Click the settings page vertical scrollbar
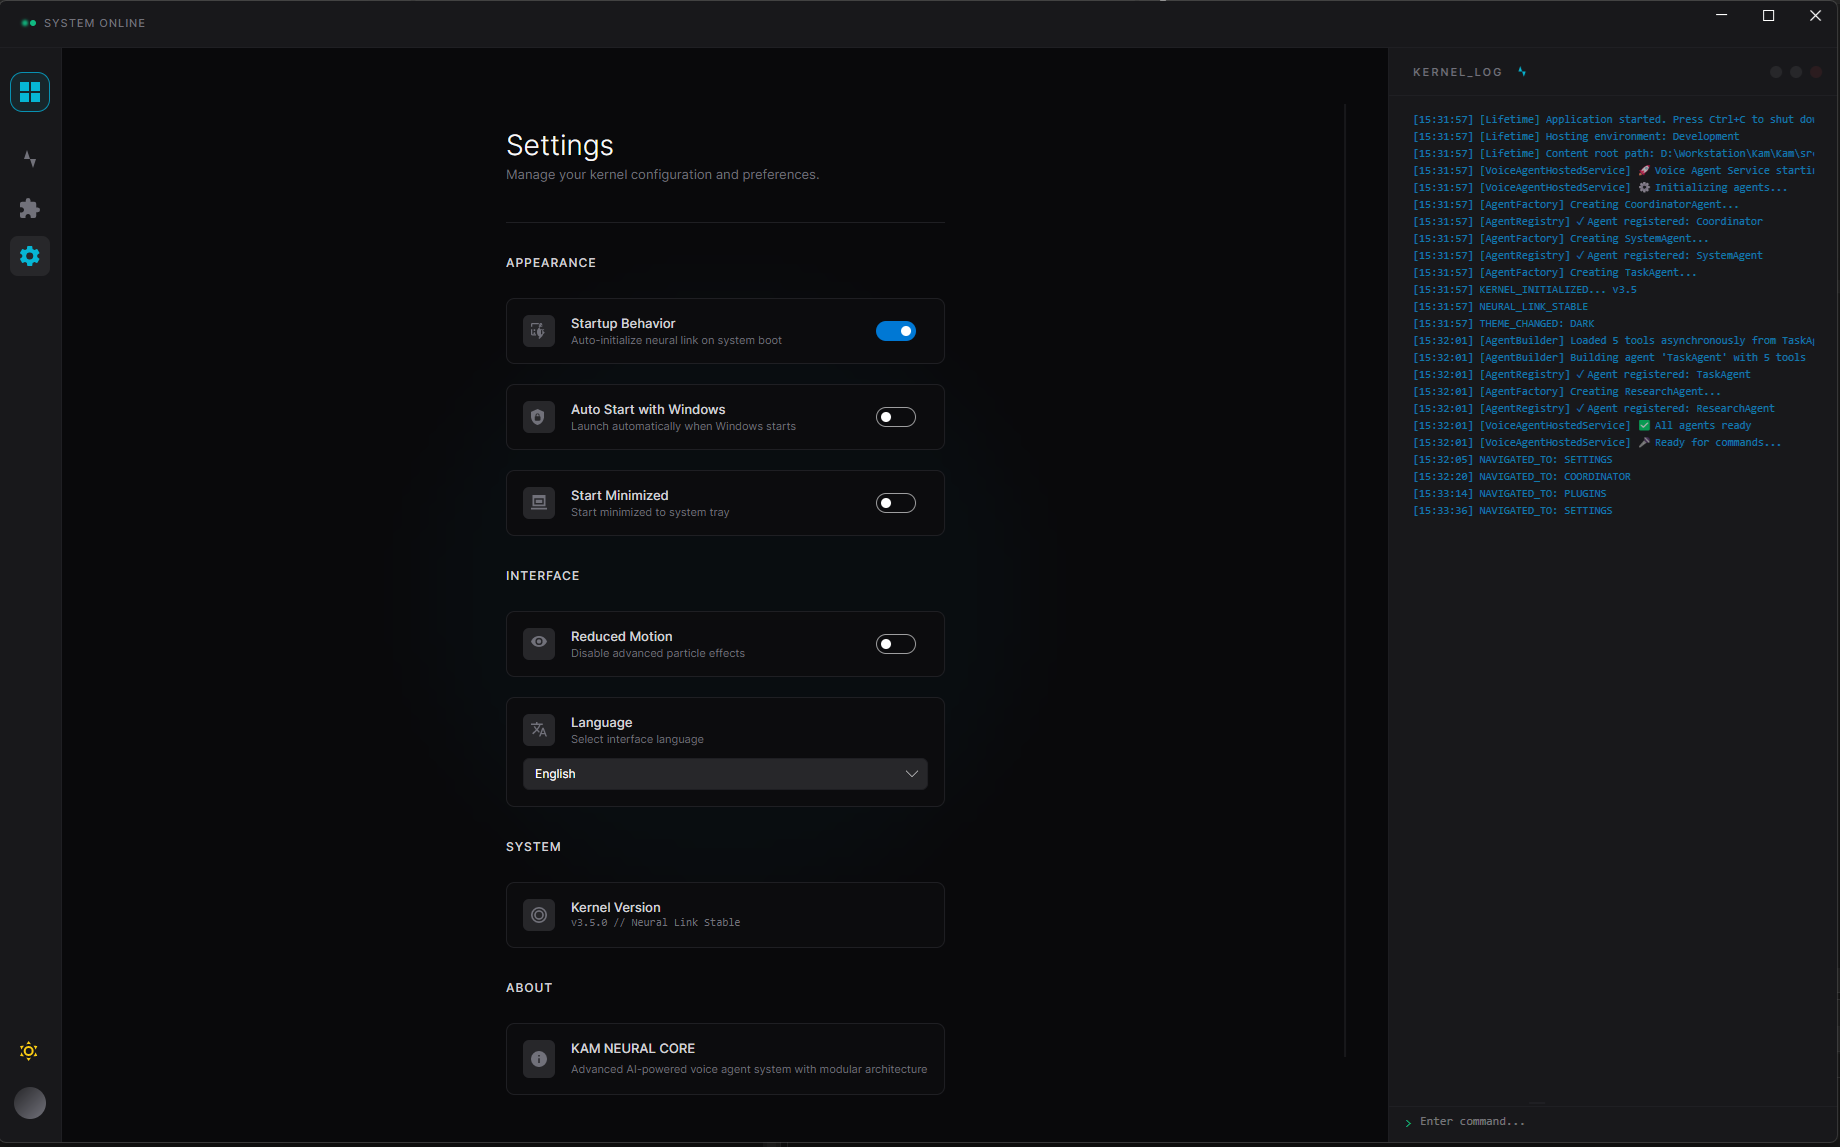The image size is (1840, 1147). point(1345,580)
